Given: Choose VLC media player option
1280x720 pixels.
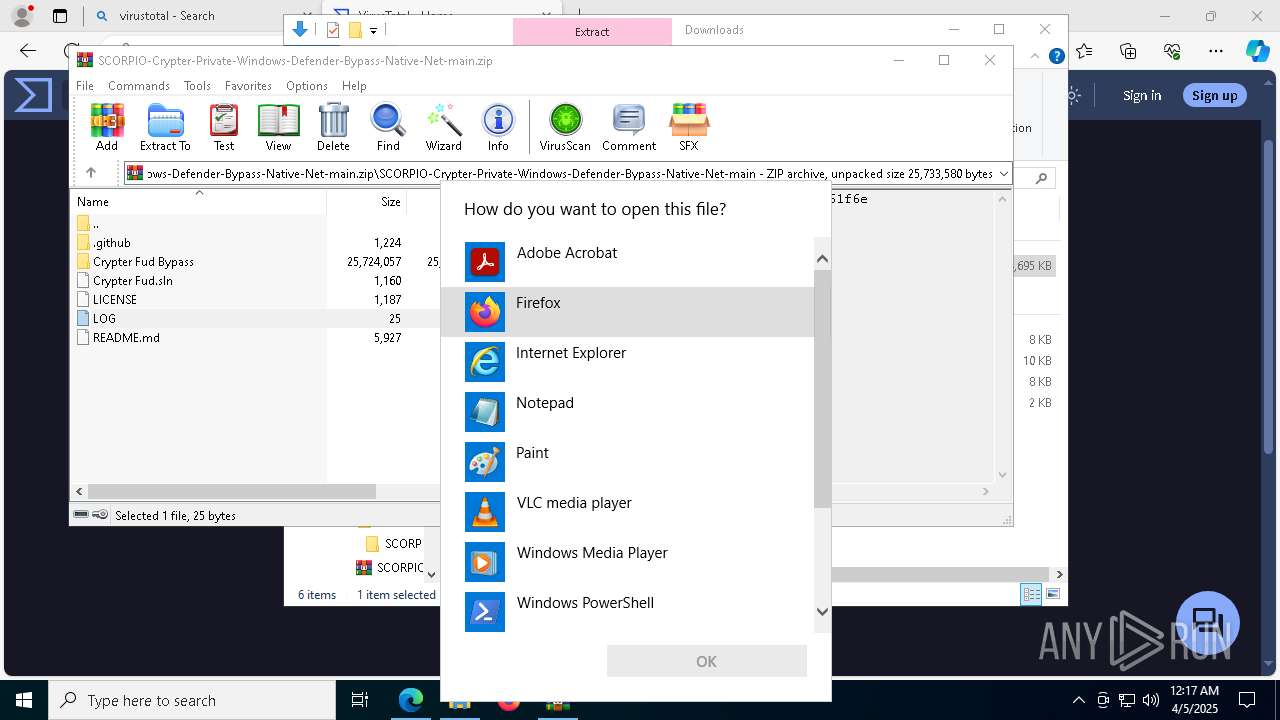Looking at the screenshot, I should 628,512.
